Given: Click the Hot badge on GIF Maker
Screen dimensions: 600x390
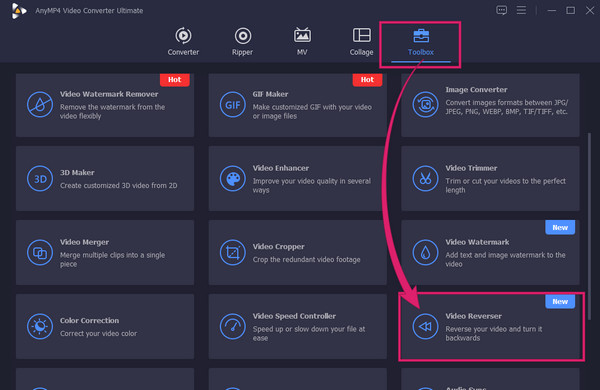Looking at the screenshot, I should (x=367, y=80).
